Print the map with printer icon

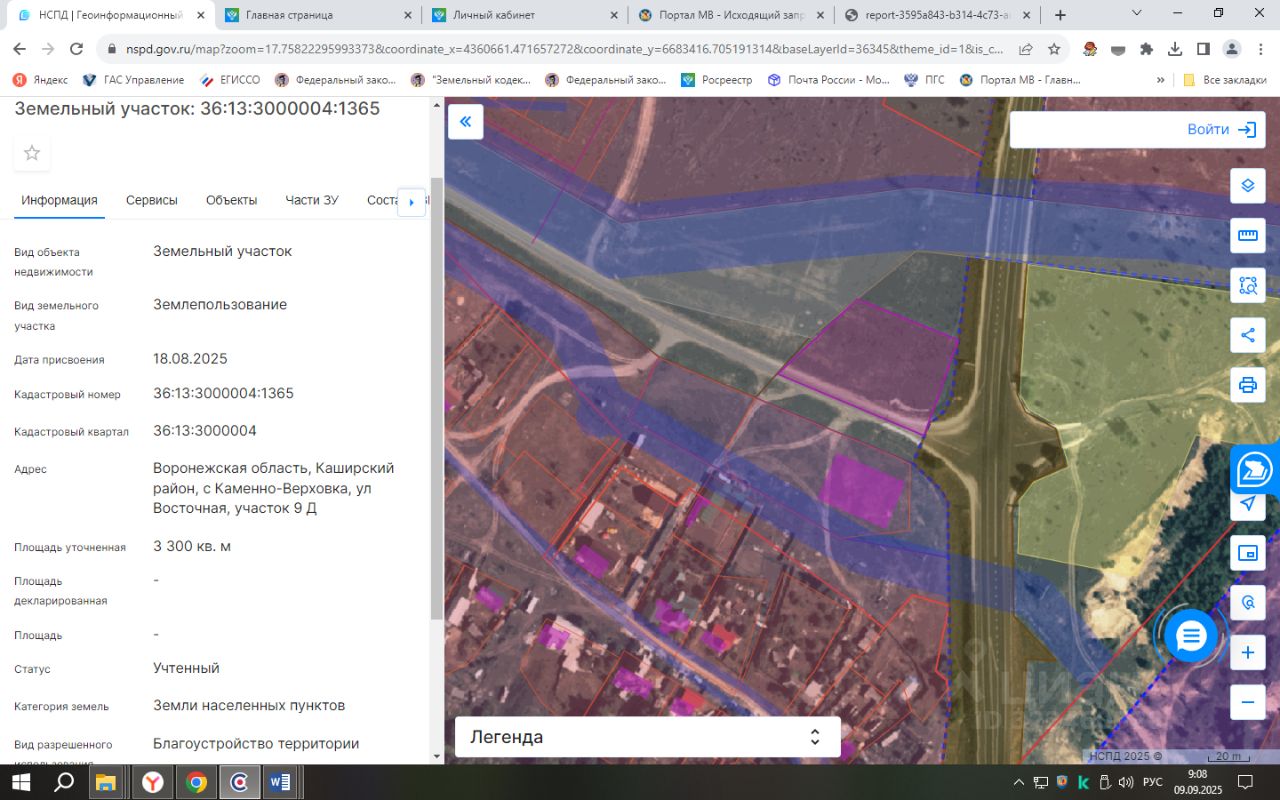(1247, 385)
